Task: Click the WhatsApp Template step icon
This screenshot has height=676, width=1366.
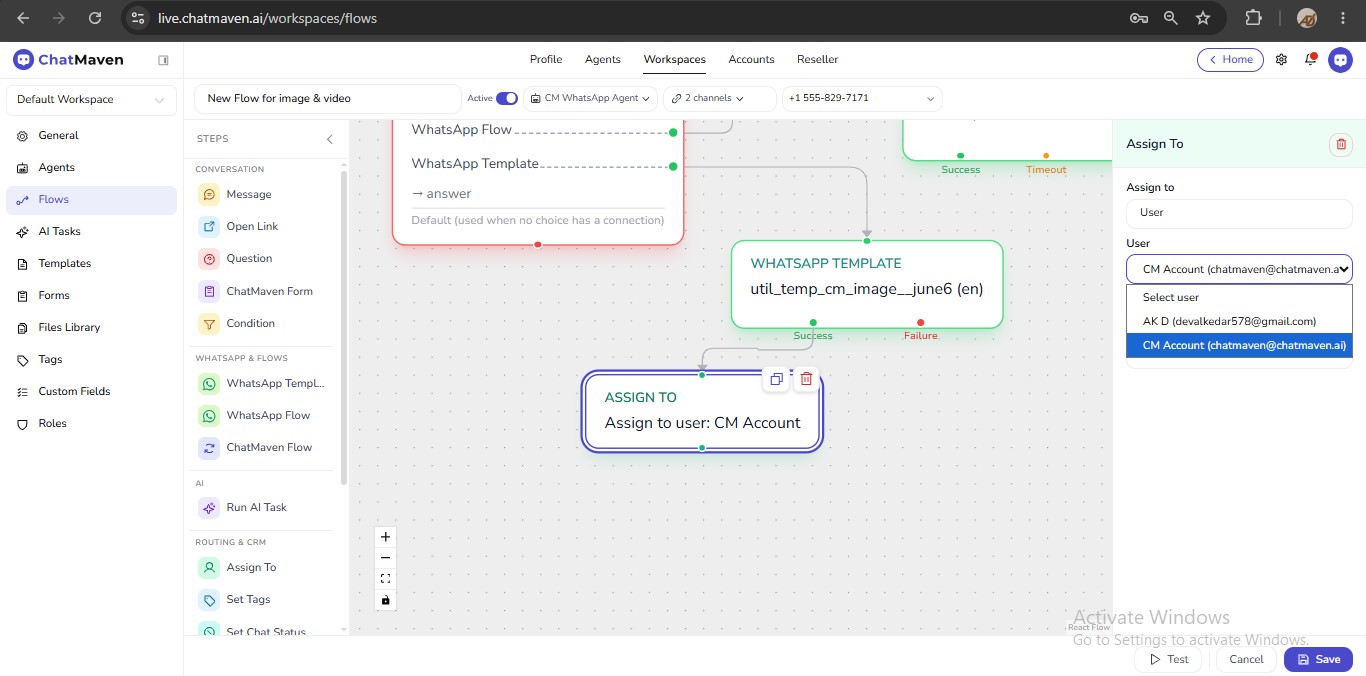Action: [x=209, y=384]
